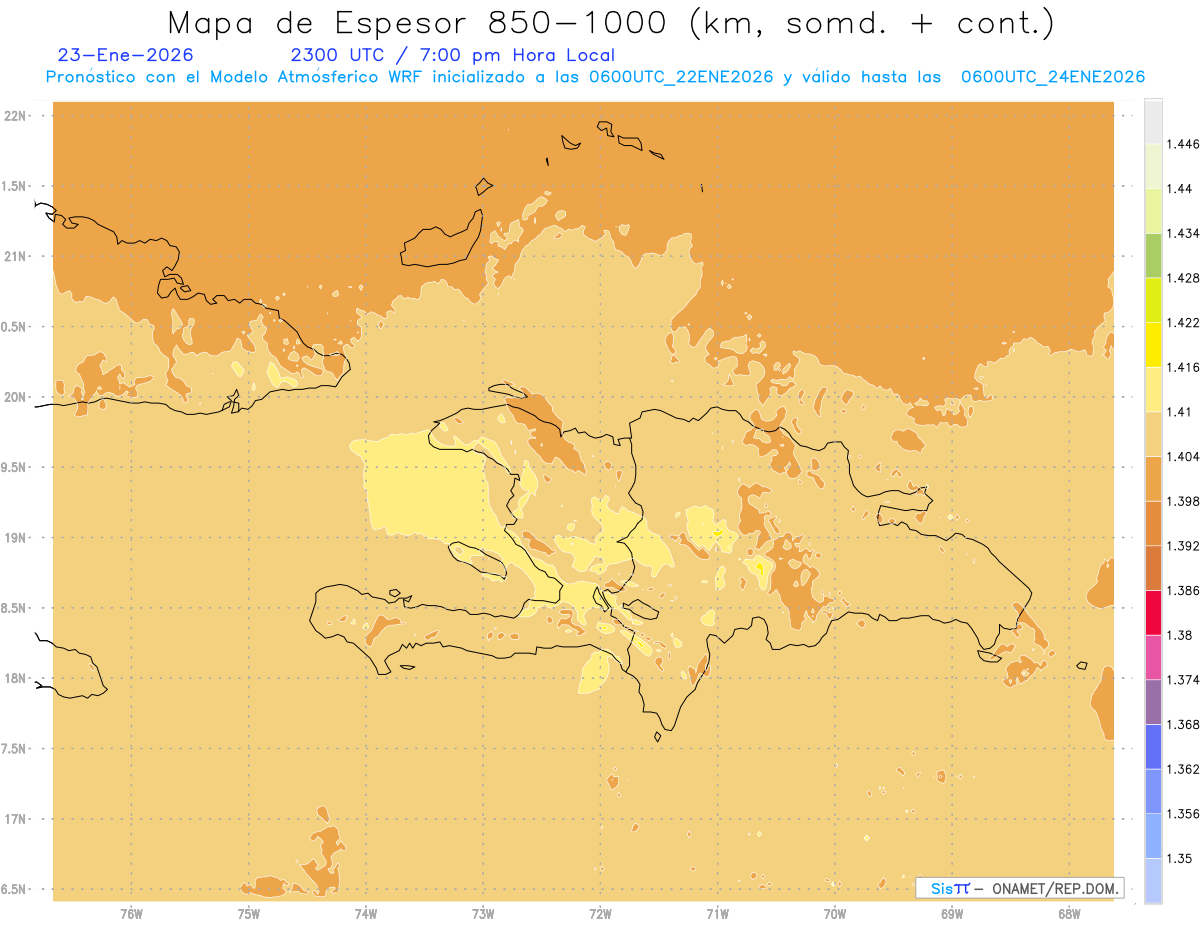Click the "0.5N" latitude label
Screen dimensions: 1200x927
pos(15,327)
